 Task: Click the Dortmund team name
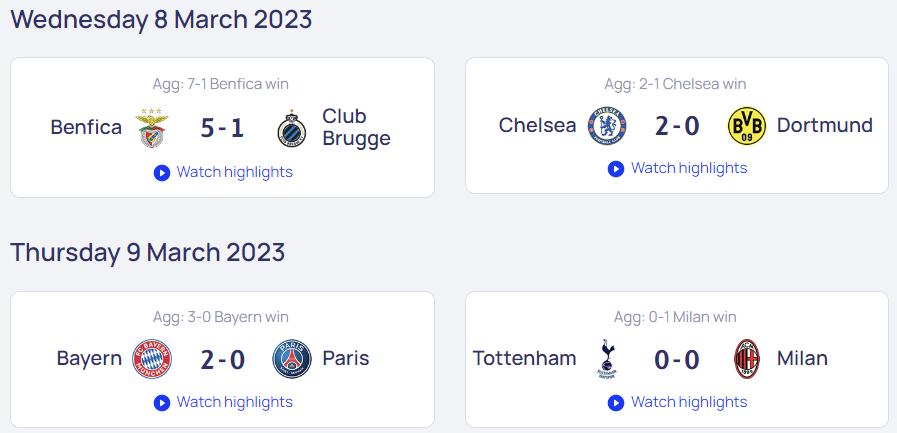824,125
